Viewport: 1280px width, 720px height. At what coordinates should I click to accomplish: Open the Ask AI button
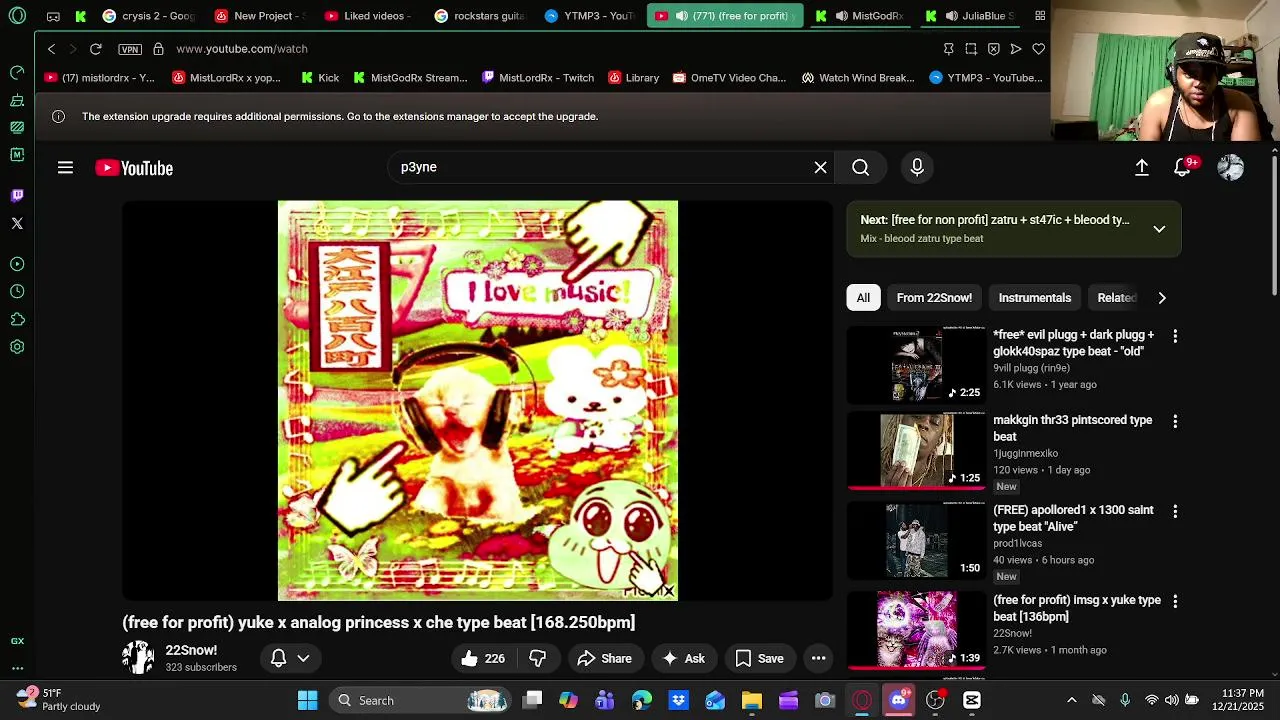tap(683, 658)
